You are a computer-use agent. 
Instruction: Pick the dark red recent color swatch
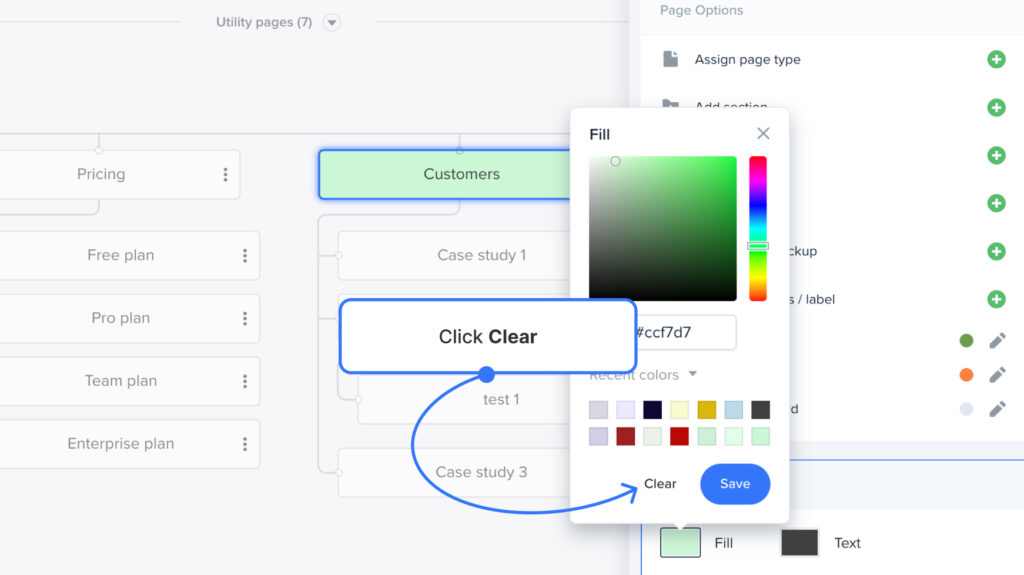(x=625, y=436)
